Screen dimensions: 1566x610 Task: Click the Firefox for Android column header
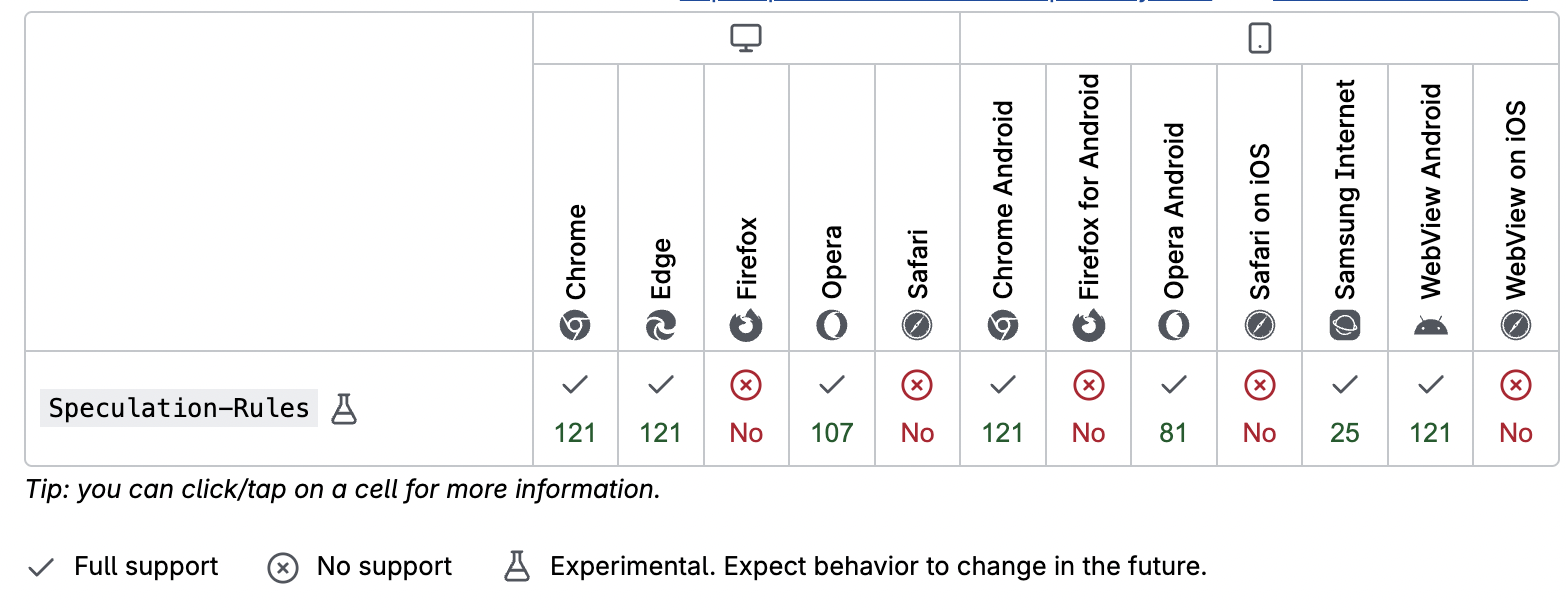click(x=1088, y=210)
